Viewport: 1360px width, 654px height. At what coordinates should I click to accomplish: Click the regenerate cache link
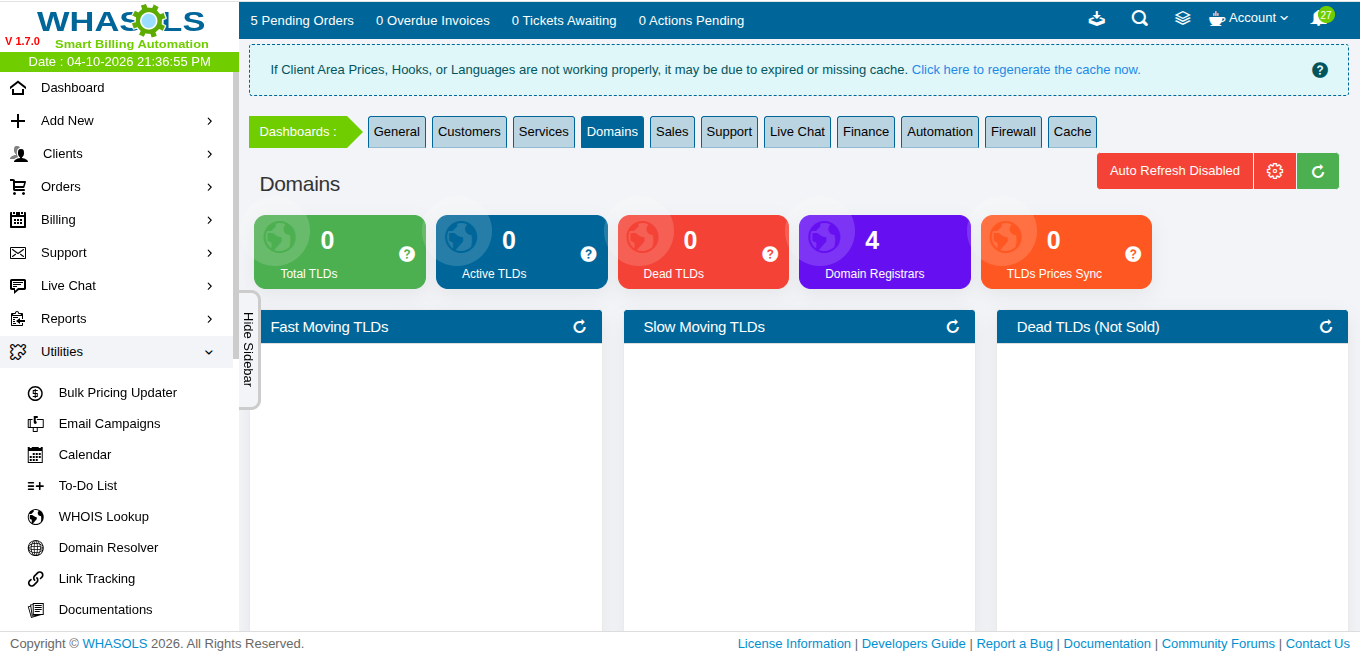pos(1025,70)
